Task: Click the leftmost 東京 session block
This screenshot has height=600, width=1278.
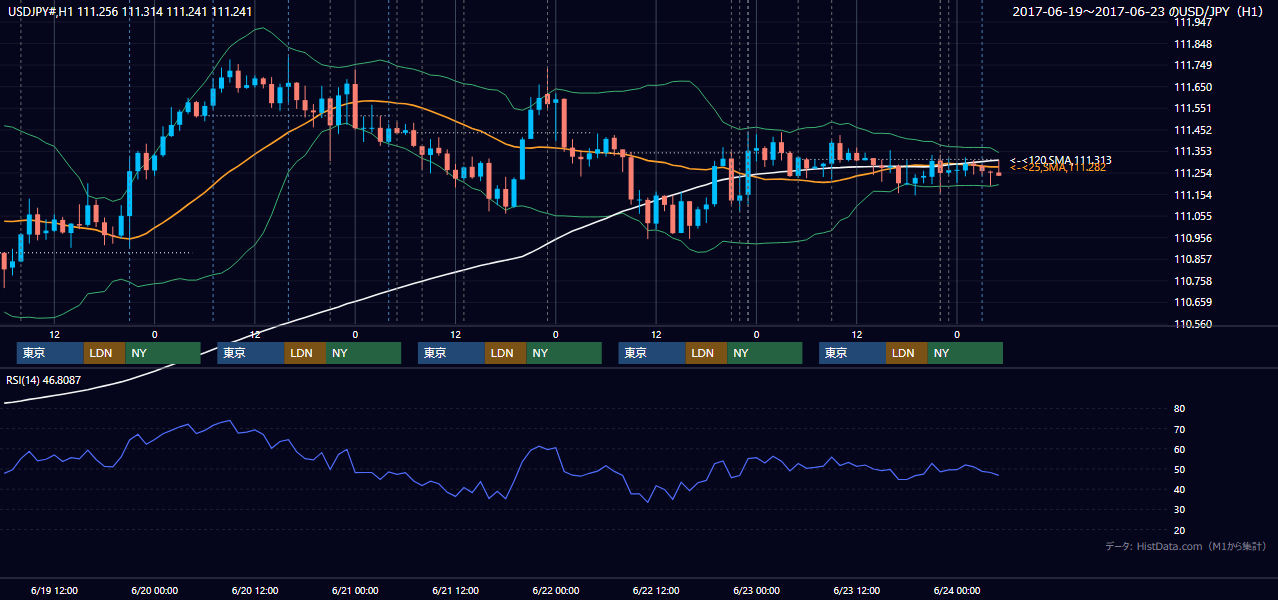Action: [x=50, y=353]
